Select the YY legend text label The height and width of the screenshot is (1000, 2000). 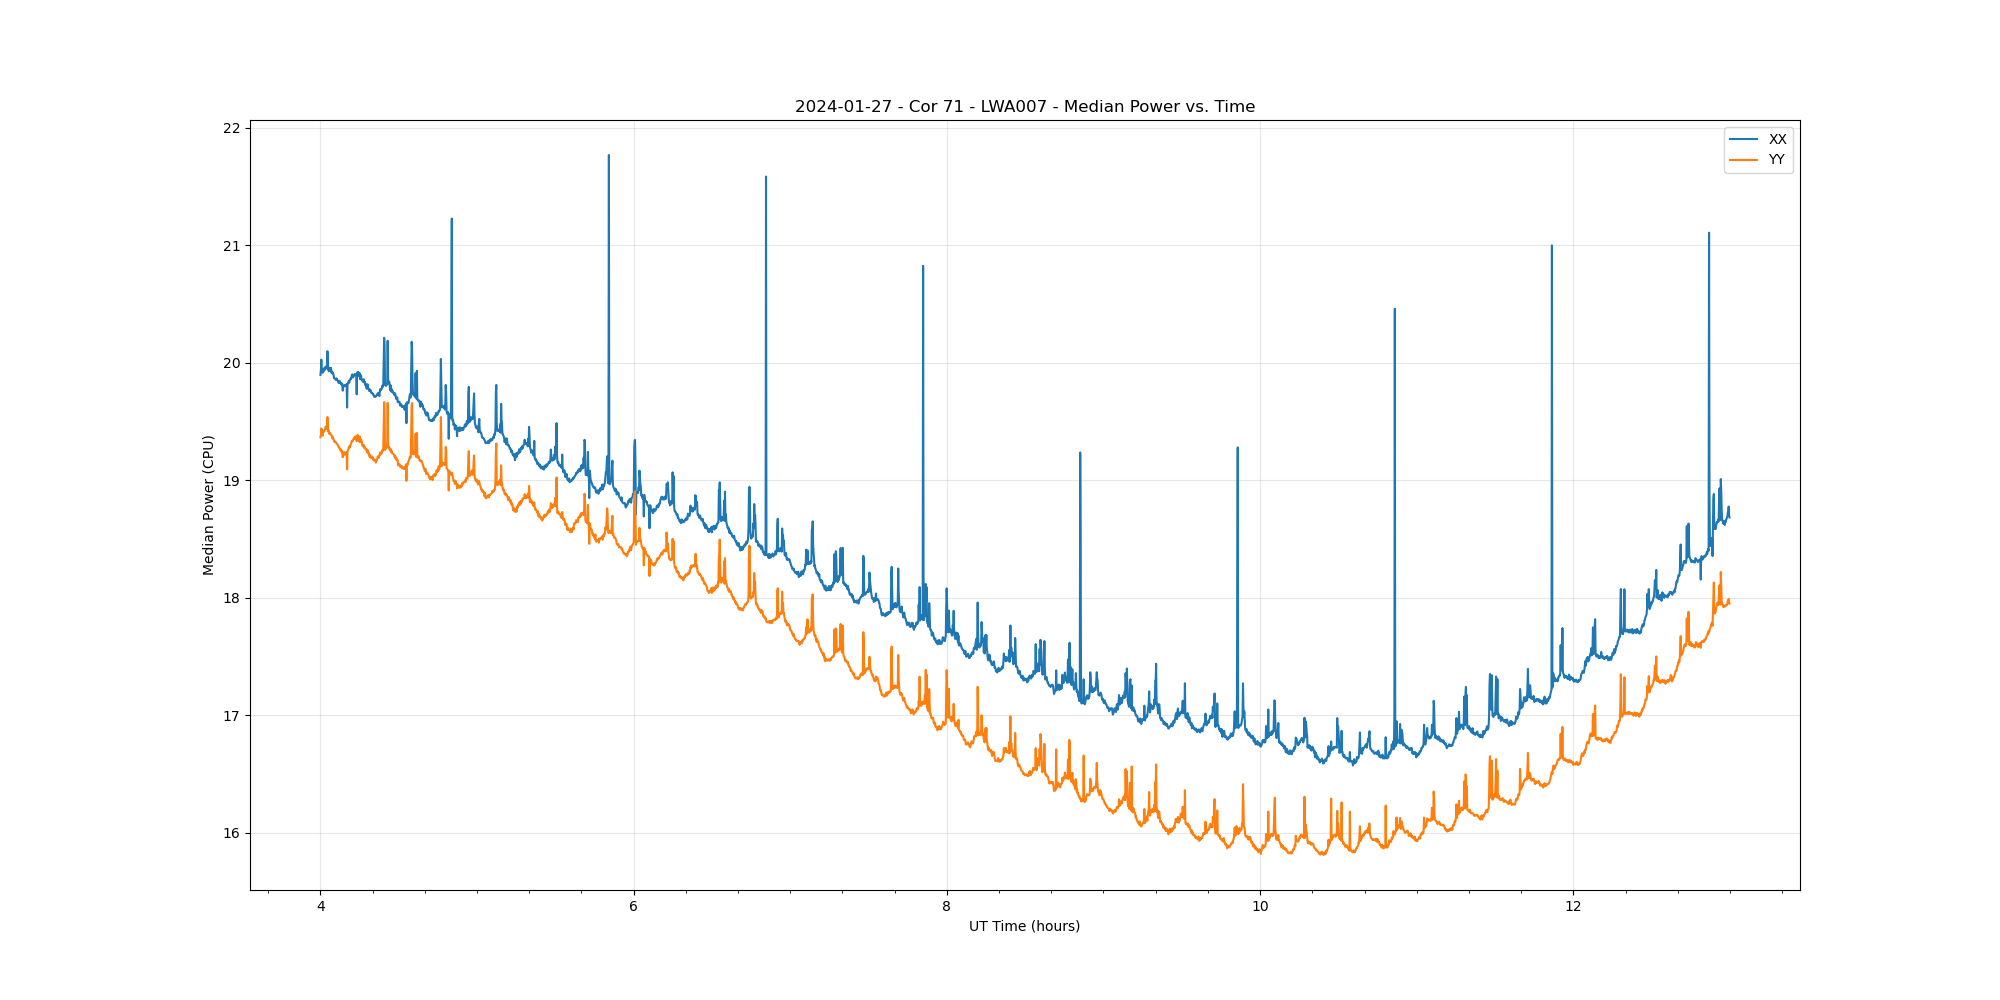click(1777, 160)
